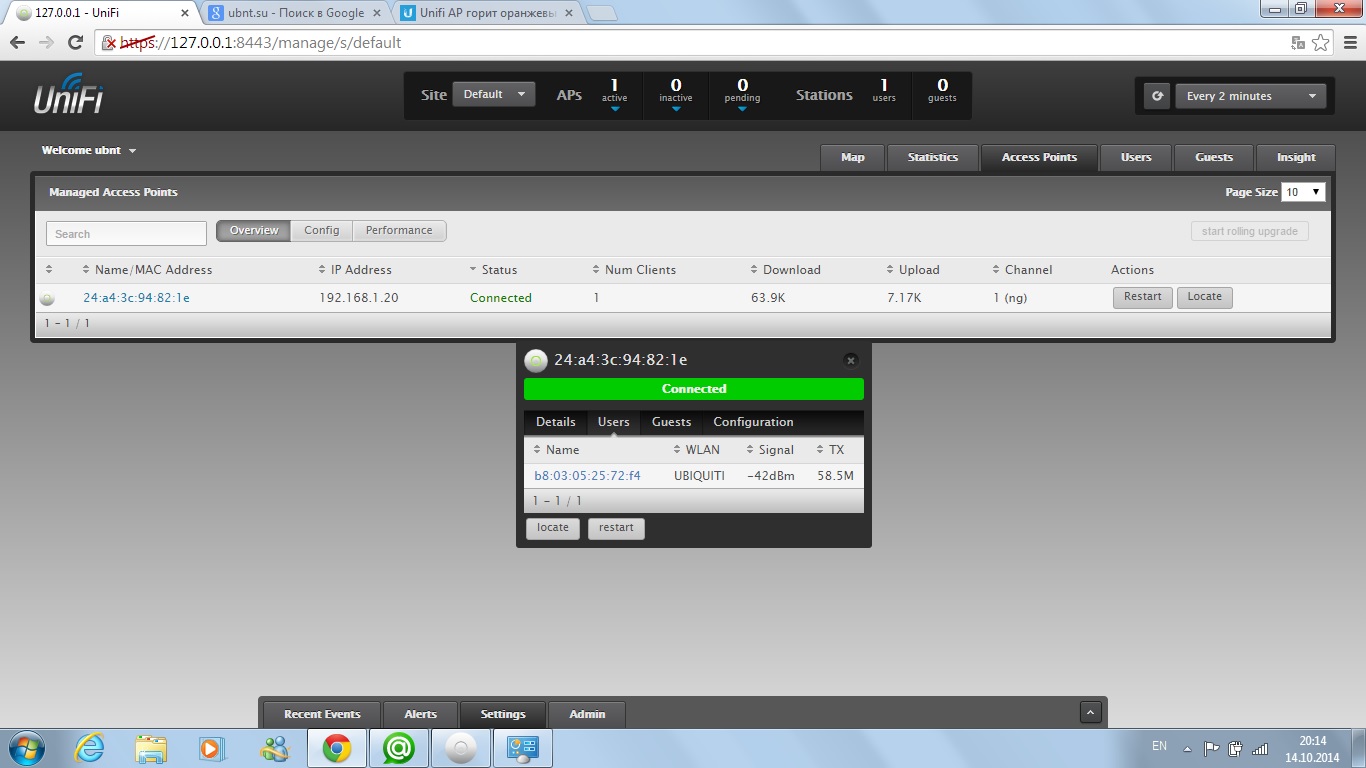Click the Restart button in Actions column
Viewport: 1366px width, 768px height.
[x=1142, y=297]
